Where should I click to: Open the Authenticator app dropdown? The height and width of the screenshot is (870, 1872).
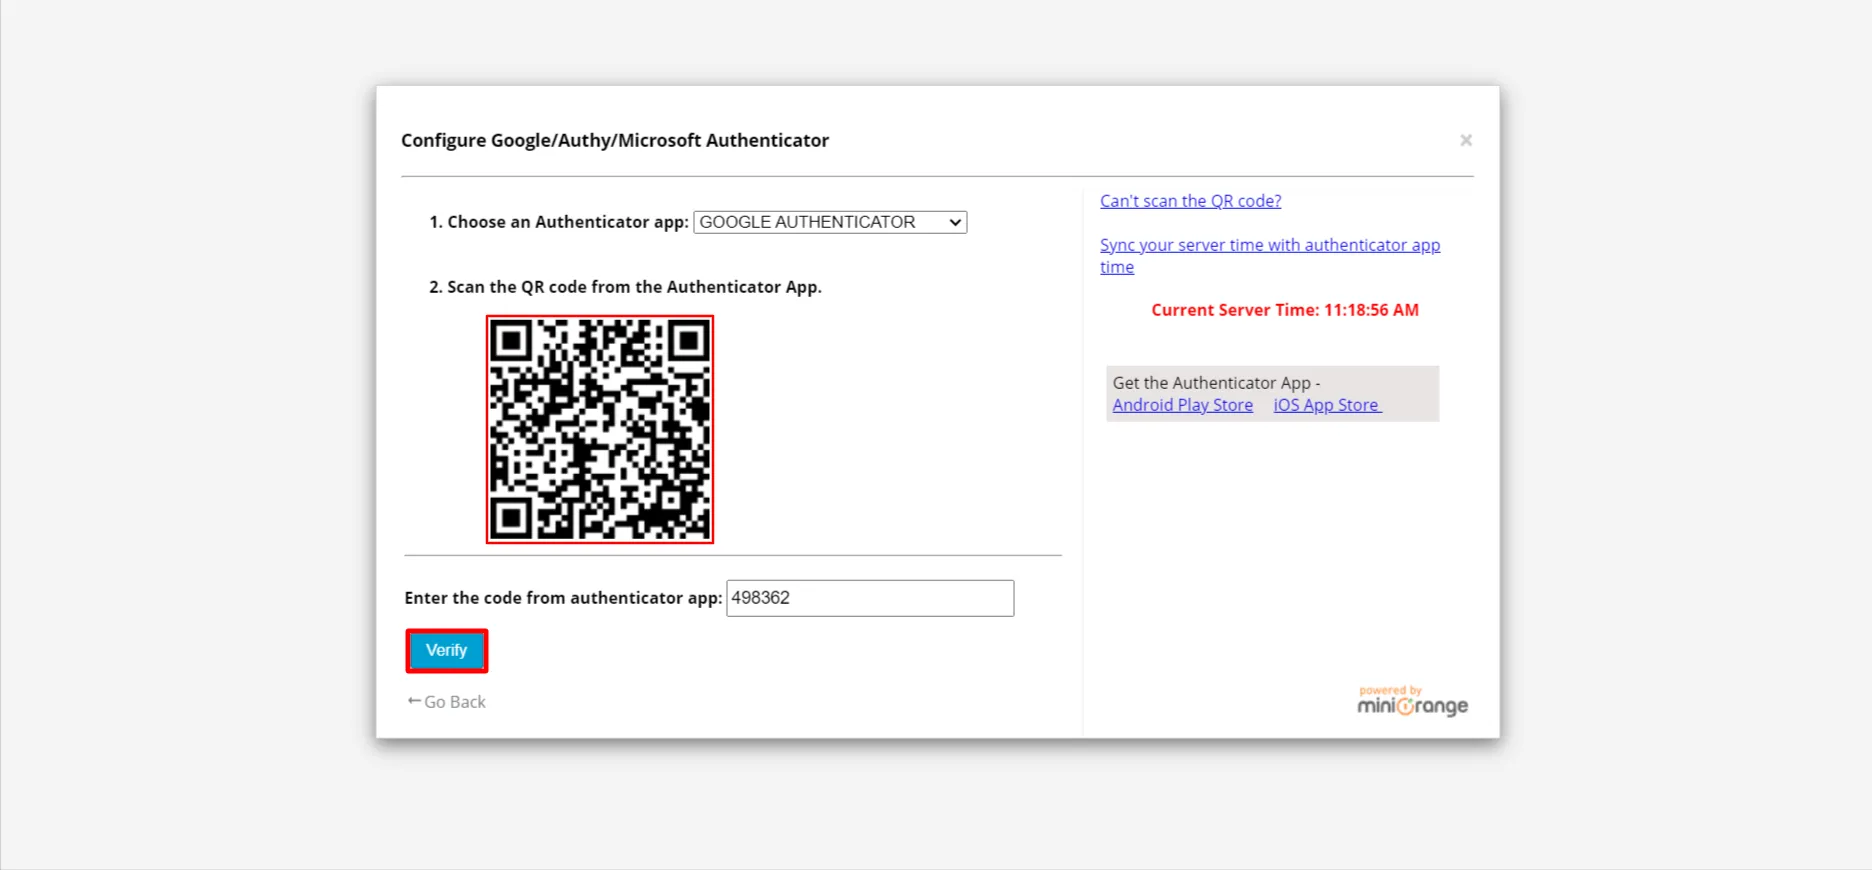click(x=830, y=222)
